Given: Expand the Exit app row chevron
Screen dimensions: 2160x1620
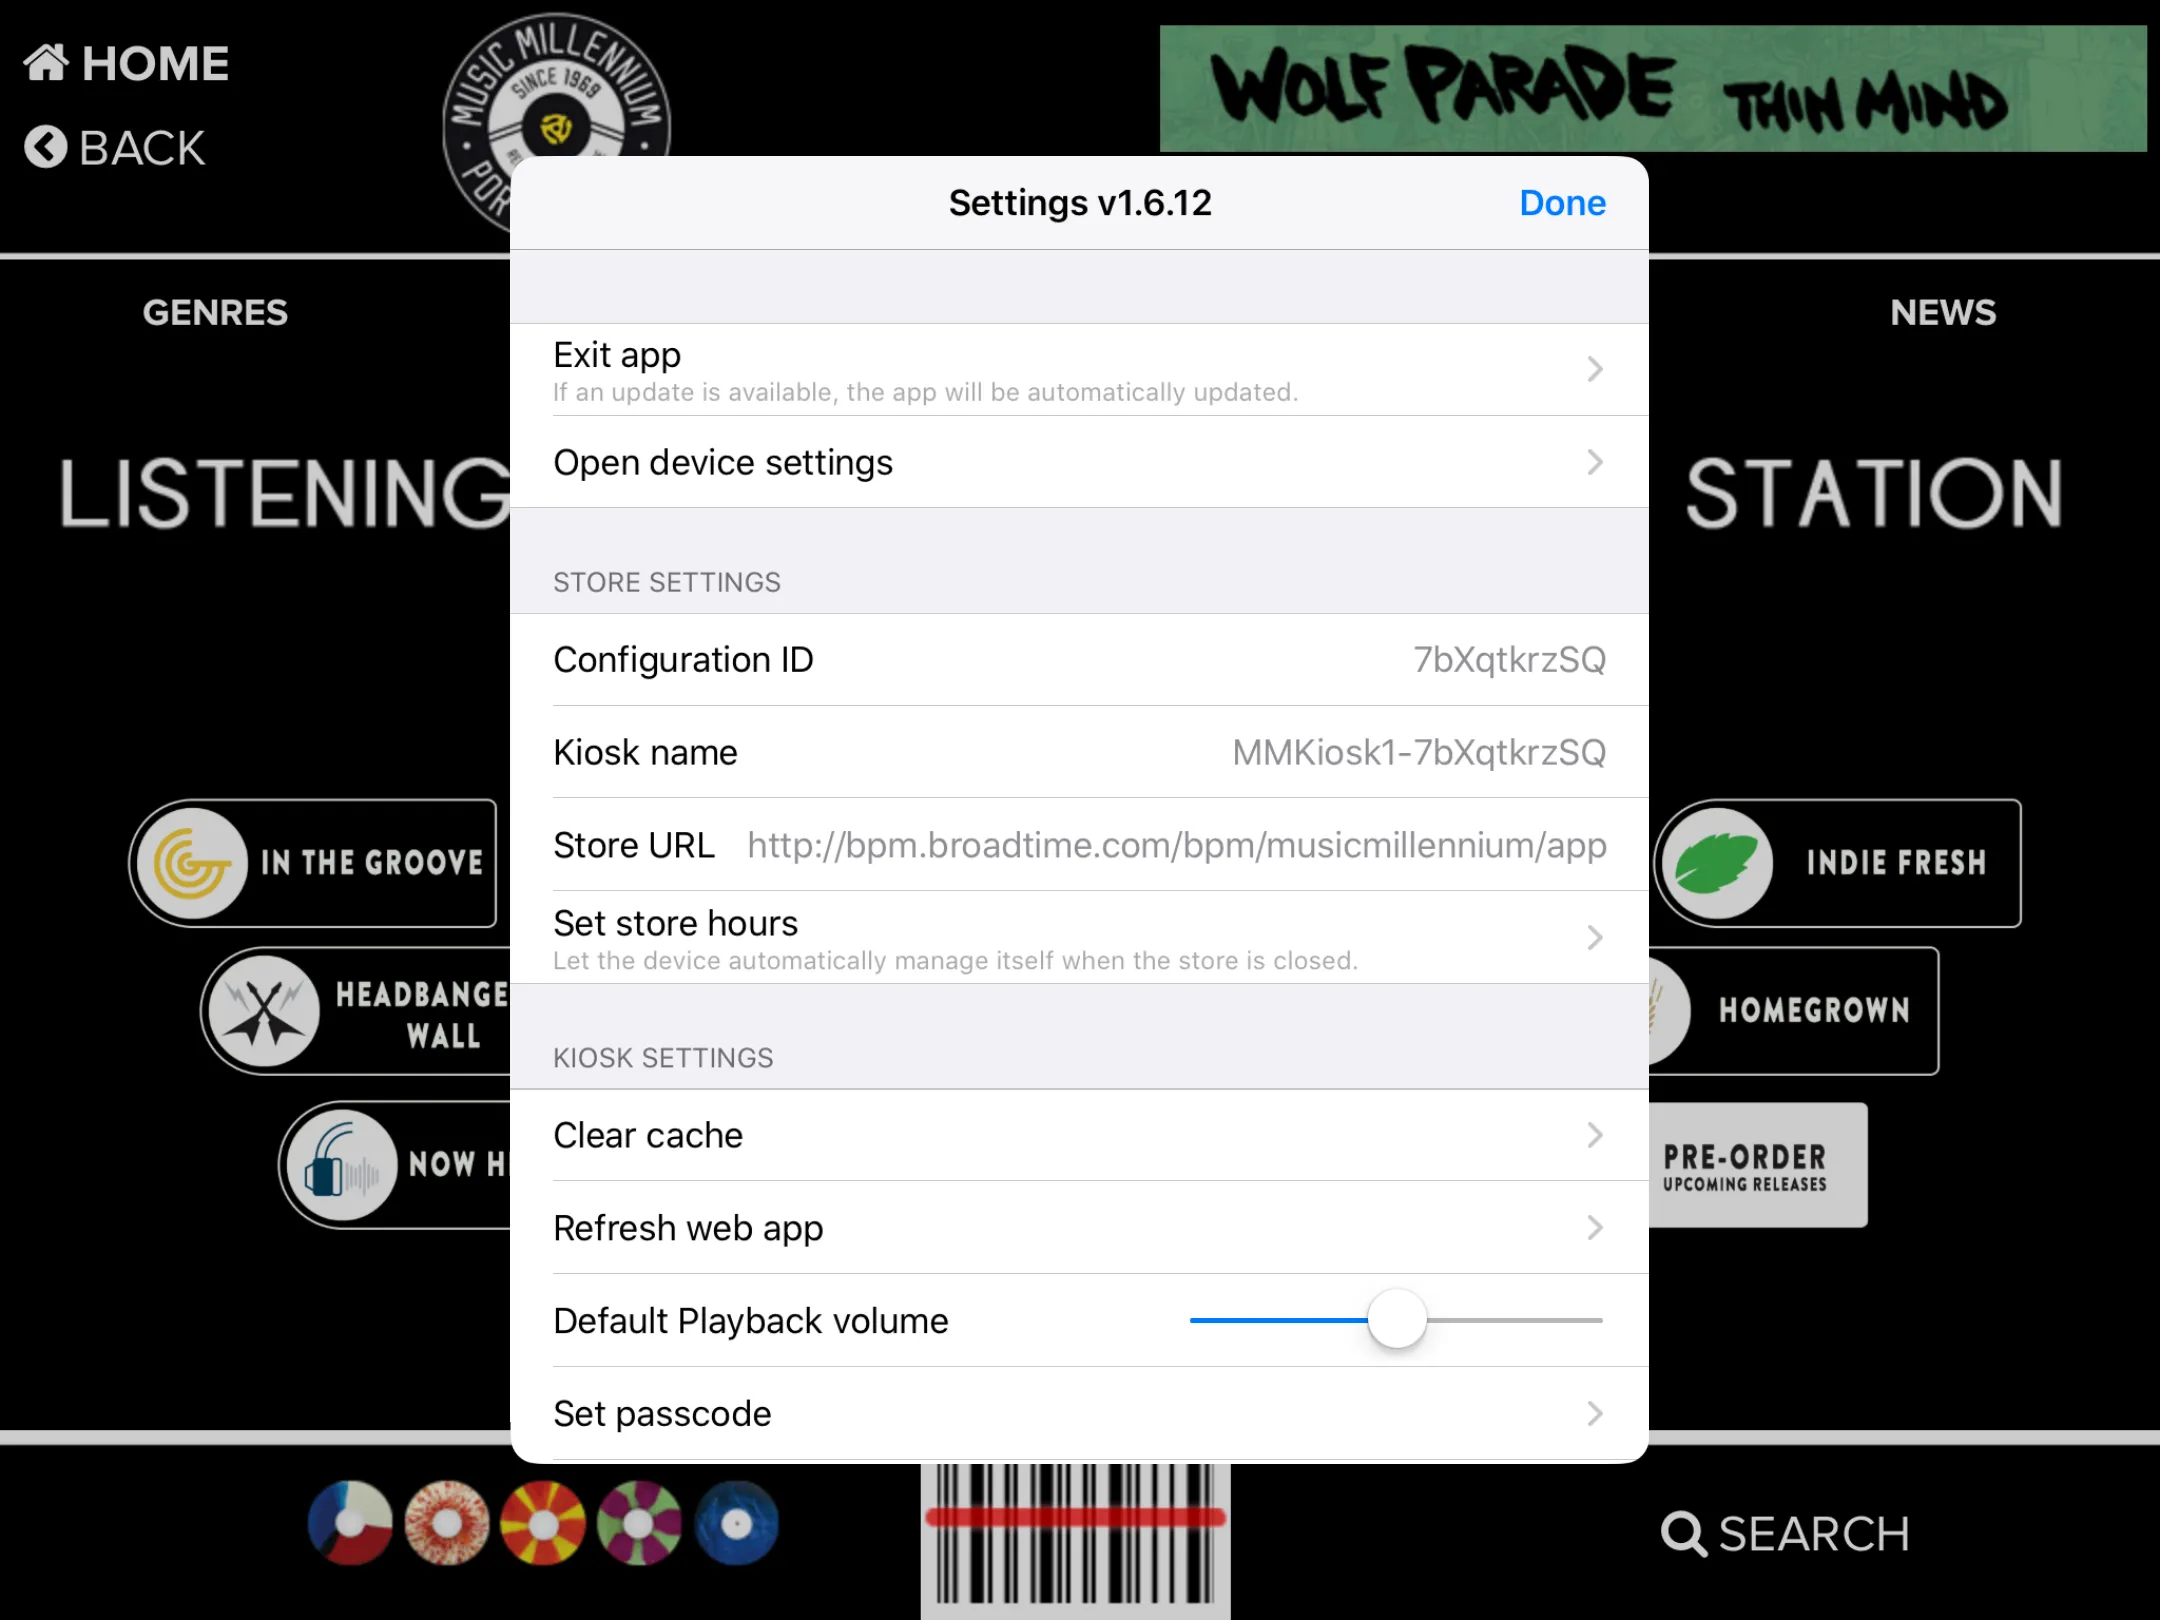Looking at the screenshot, I should pos(1595,369).
